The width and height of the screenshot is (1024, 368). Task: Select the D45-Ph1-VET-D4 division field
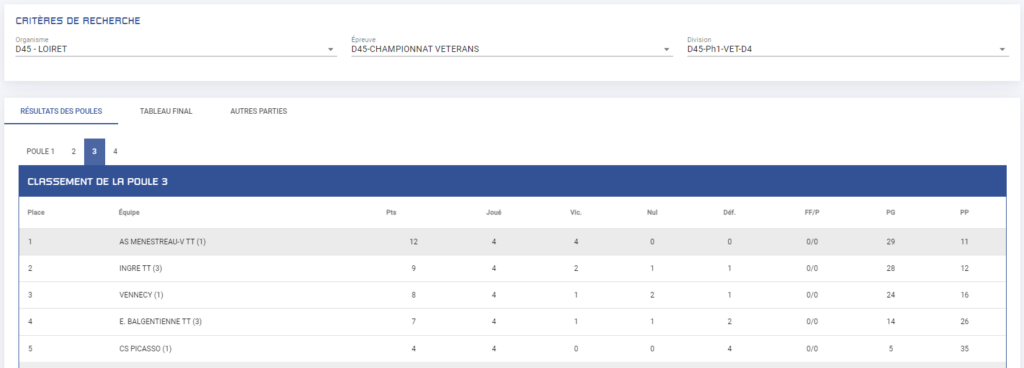click(x=848, y=49)
